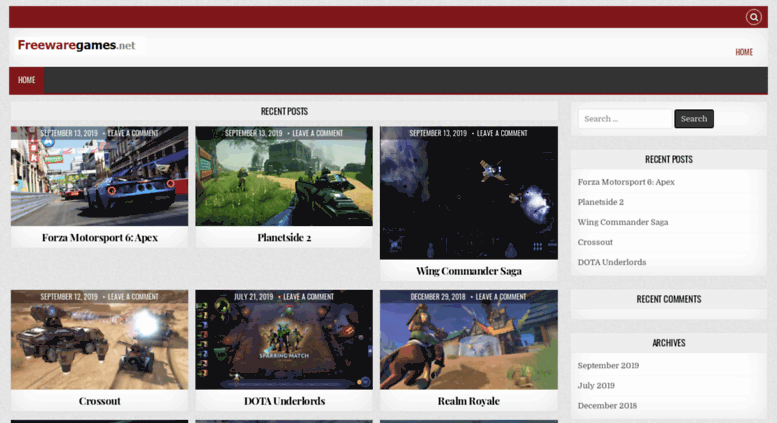
Task: Select HOME in the upper right menu
Action: coord(744,52)
